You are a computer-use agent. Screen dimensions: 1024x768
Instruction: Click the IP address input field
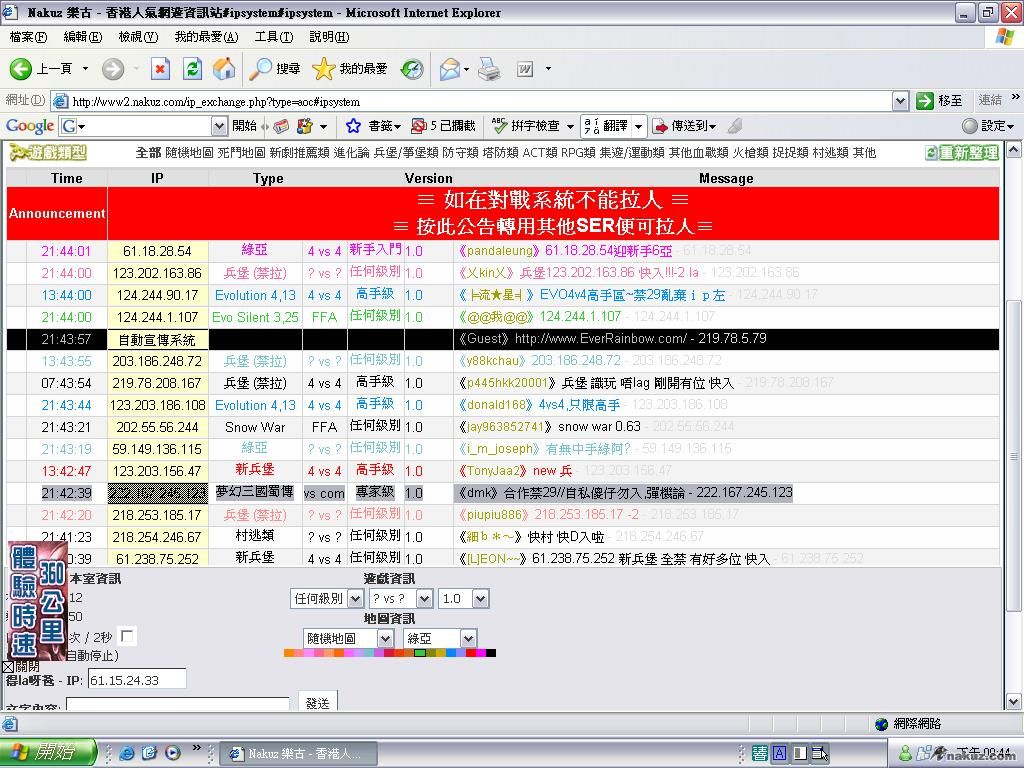(x=137, y=679)
